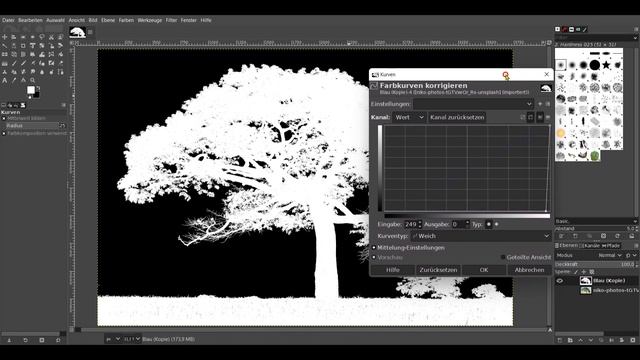Step the Eingabe value spinner
This screenshot has width=640, height=360.
[x=420, y=224]
